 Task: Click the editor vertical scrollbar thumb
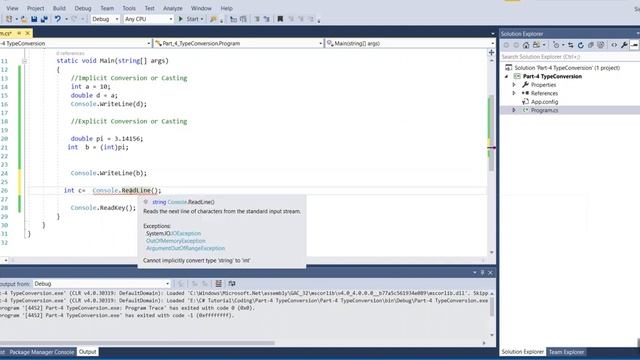pos(491,133)
